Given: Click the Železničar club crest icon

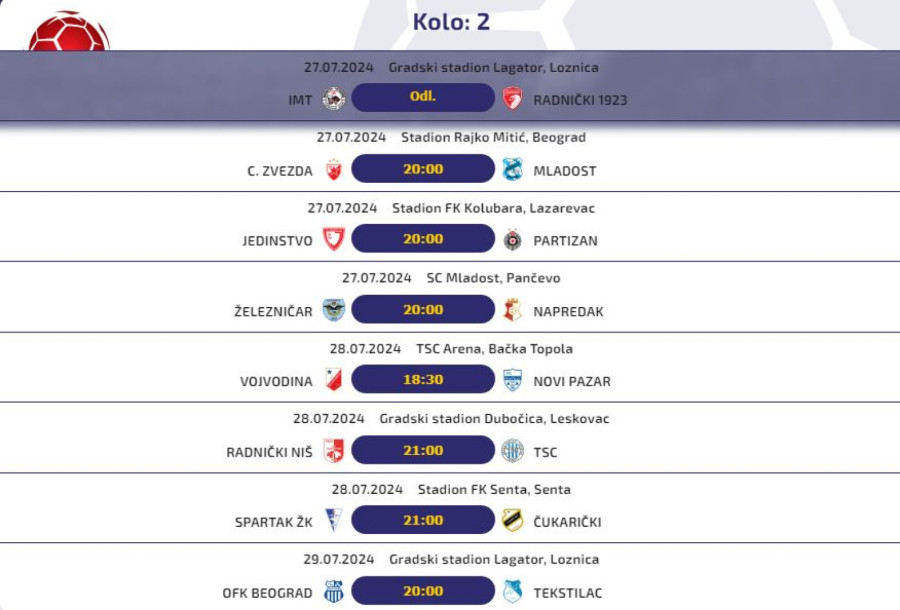Looking at the screenshot, I should coord(334,311).
